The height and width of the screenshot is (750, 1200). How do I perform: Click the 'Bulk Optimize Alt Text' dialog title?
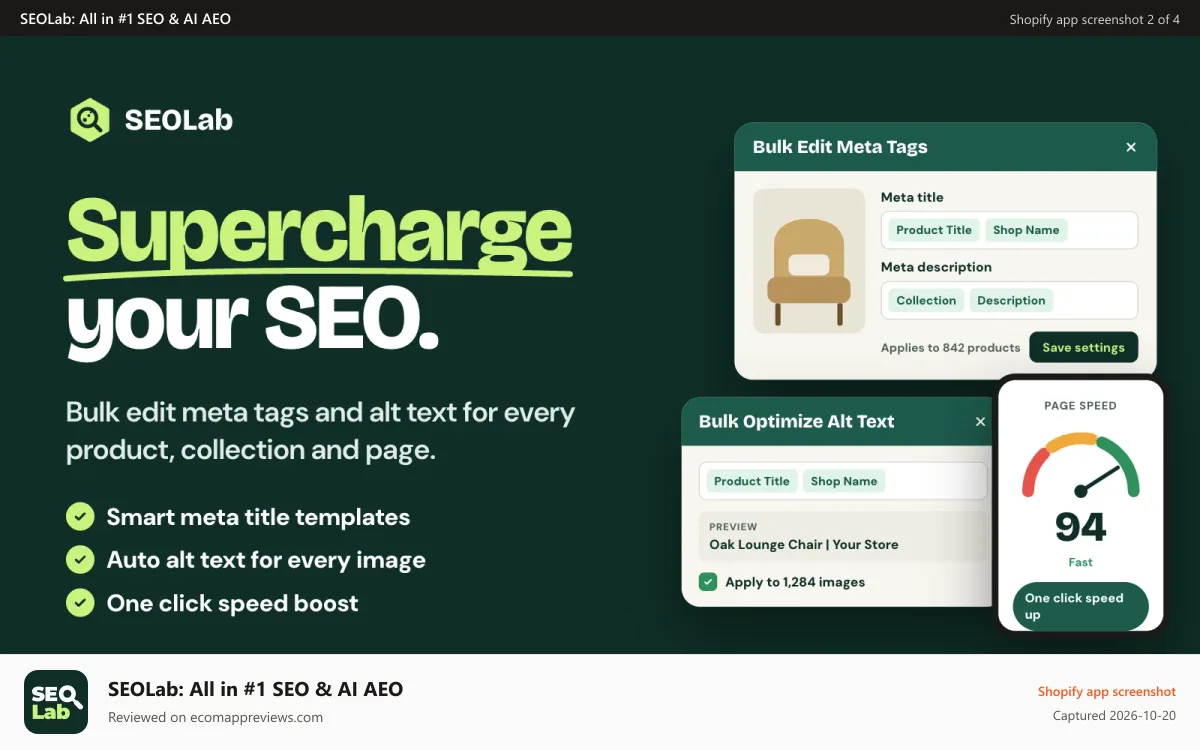coord(797,422)
